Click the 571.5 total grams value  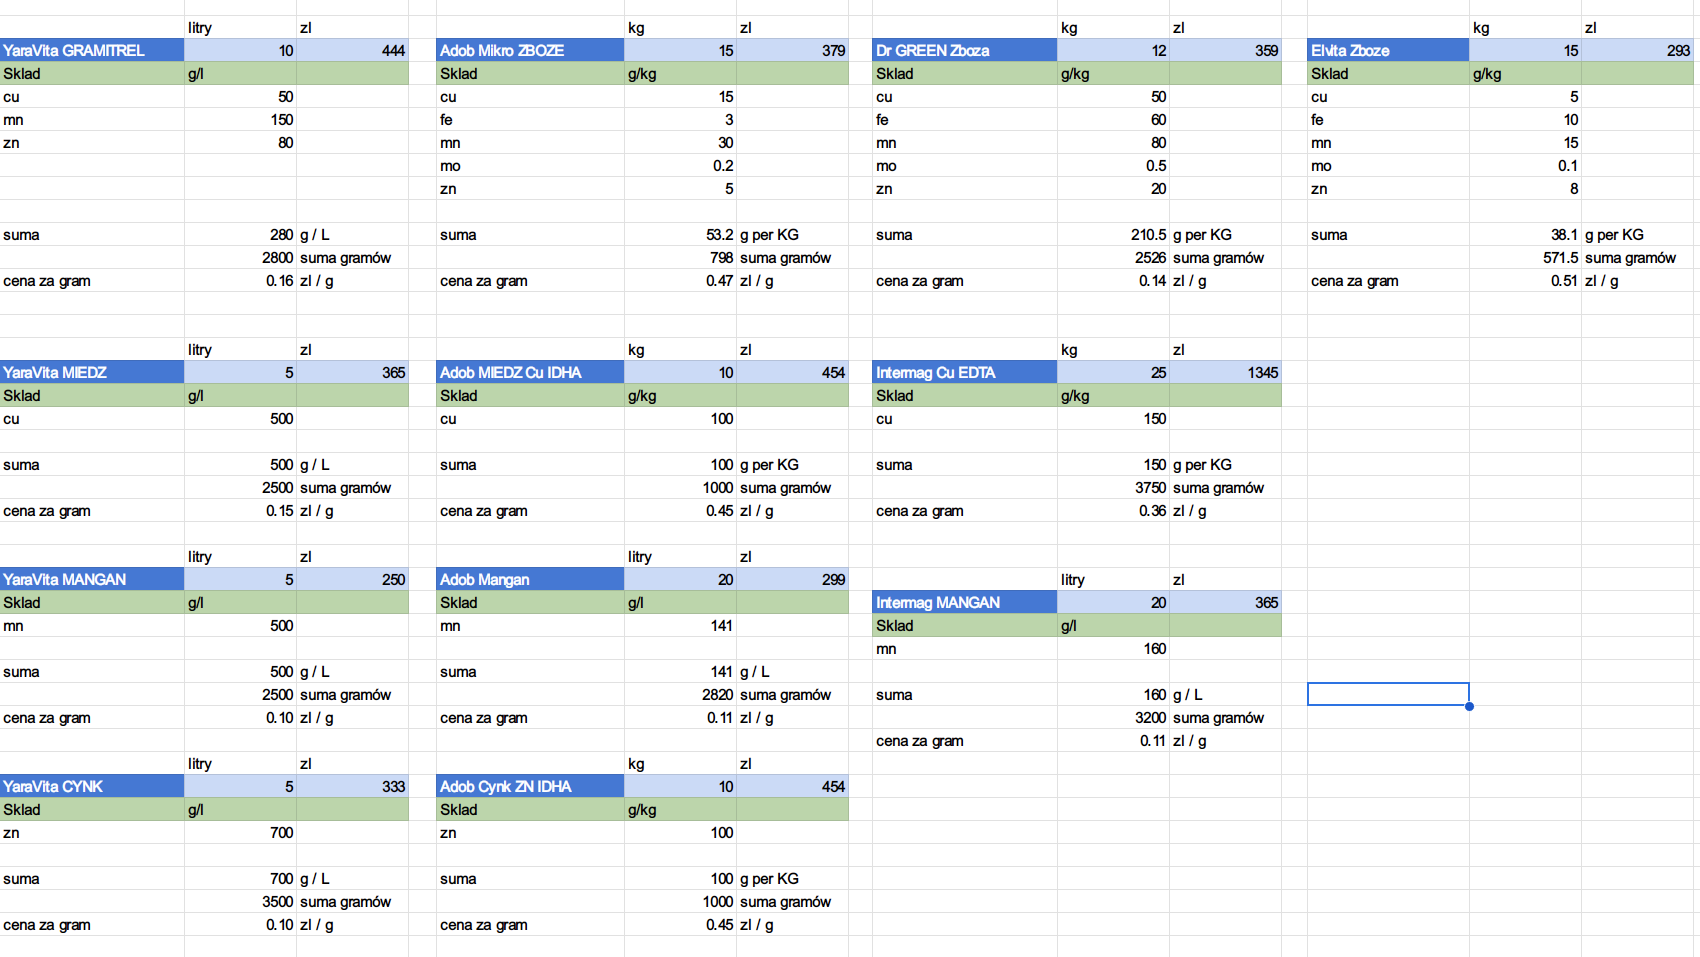1525,258
